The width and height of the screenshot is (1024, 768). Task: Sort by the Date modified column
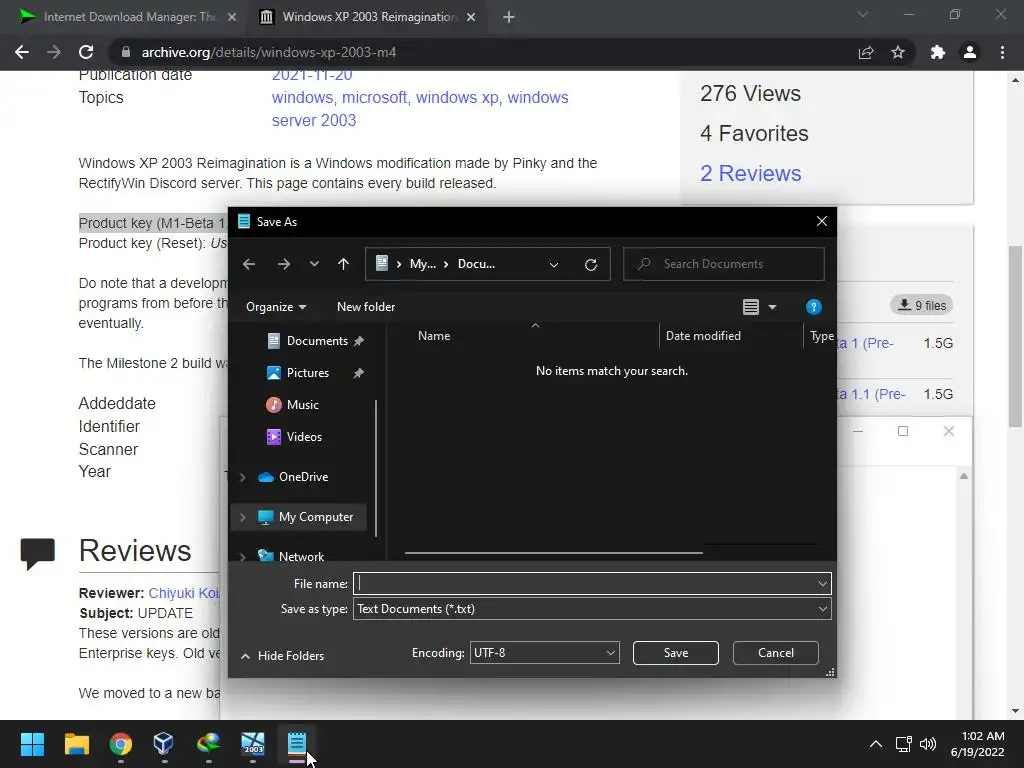(703, 336)
